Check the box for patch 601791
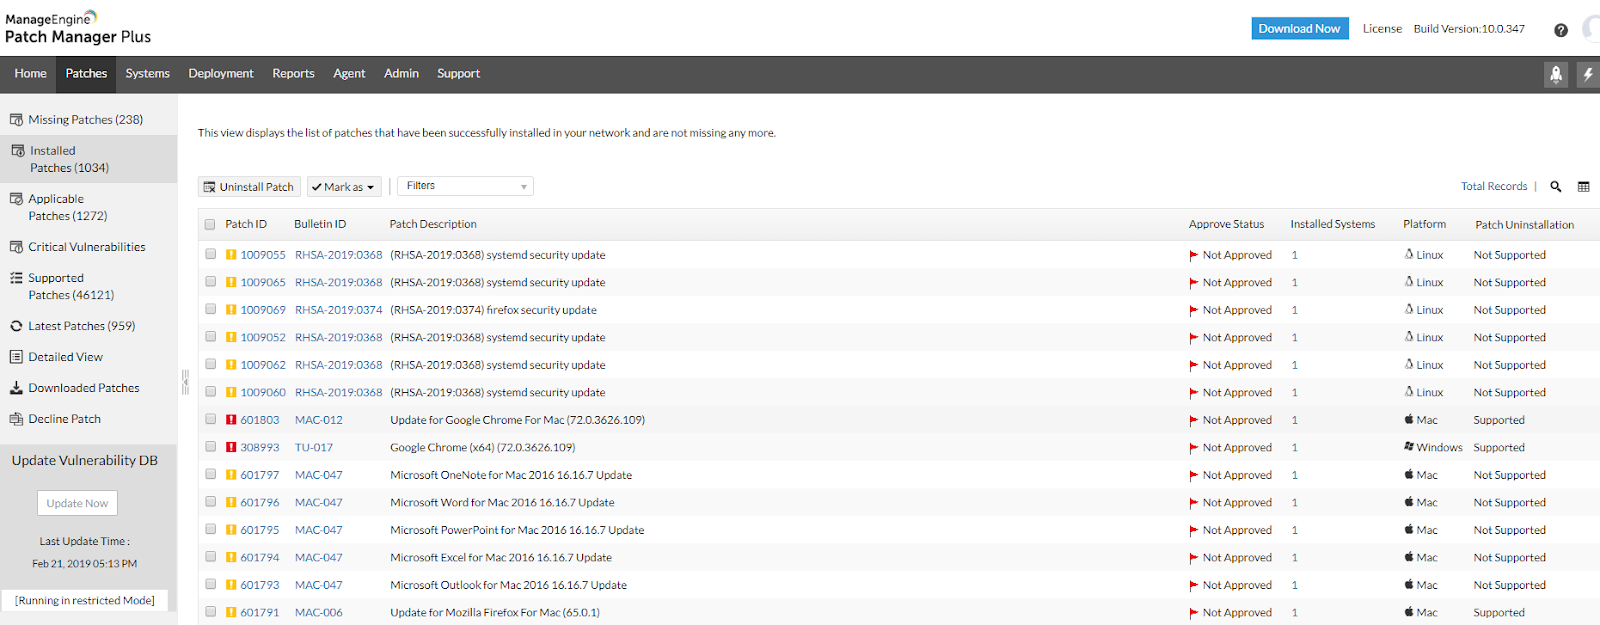 (211, 612)
